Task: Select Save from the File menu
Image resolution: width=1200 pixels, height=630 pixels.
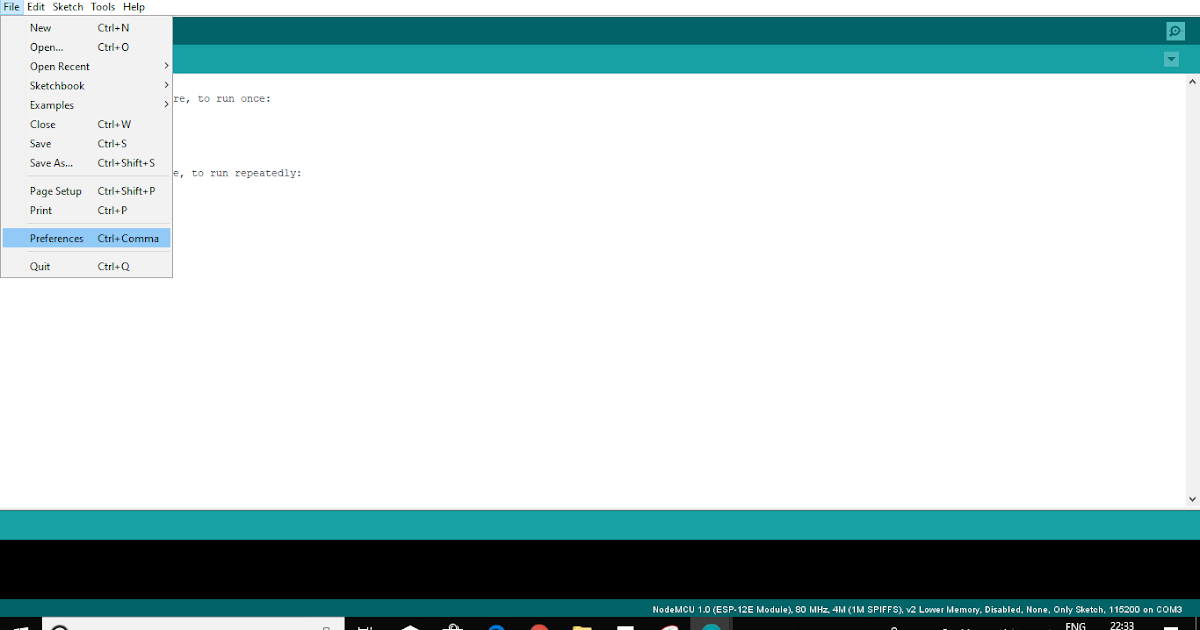Action: [x=86, y=144]
